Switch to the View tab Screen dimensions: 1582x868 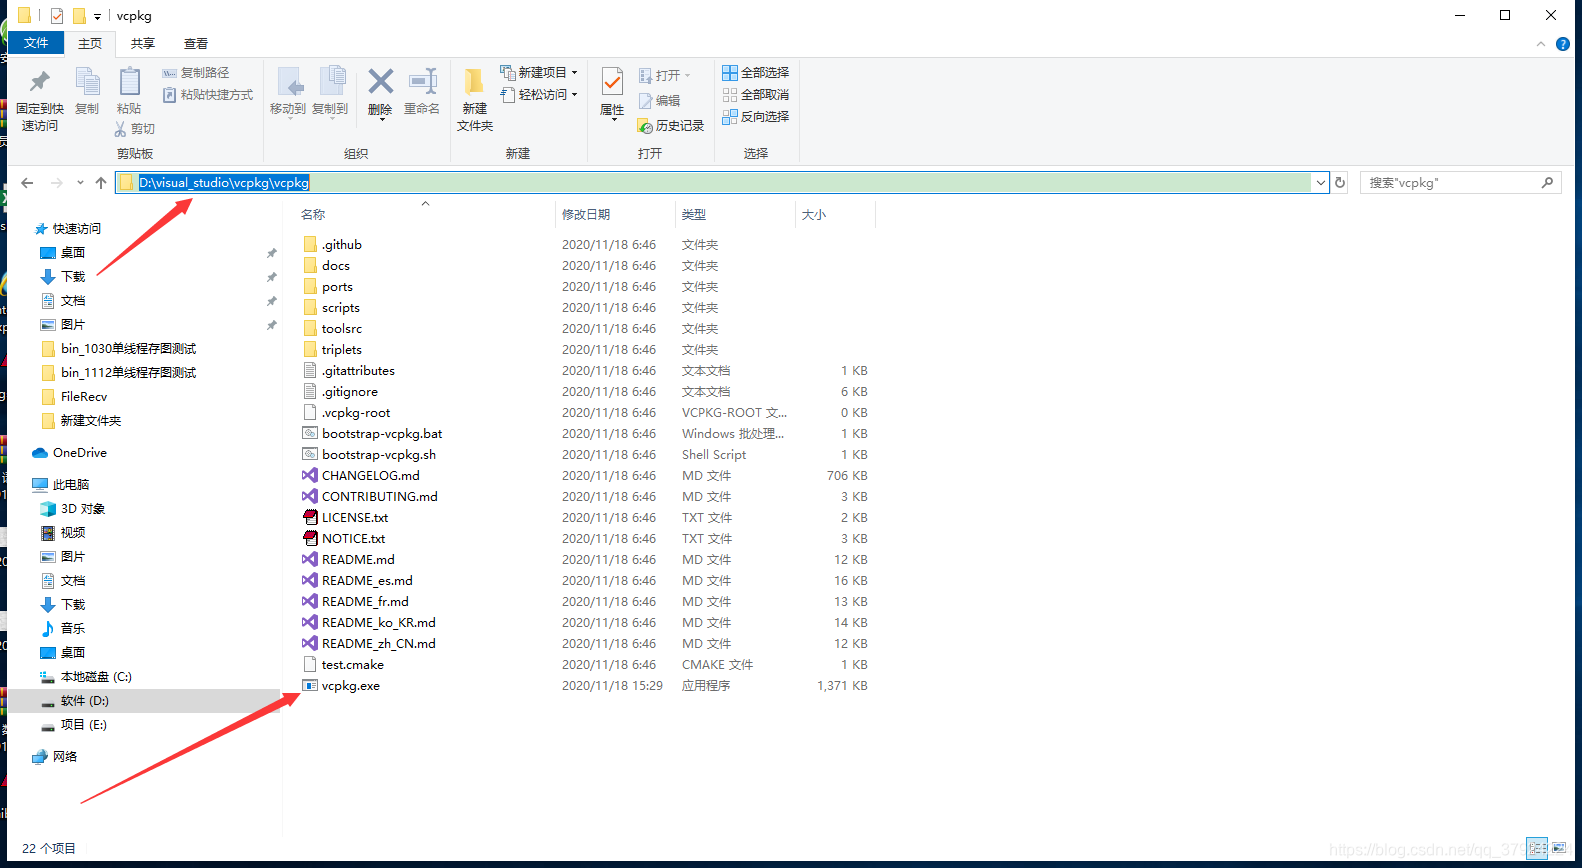pyautogui.click(x=196, y=43)
